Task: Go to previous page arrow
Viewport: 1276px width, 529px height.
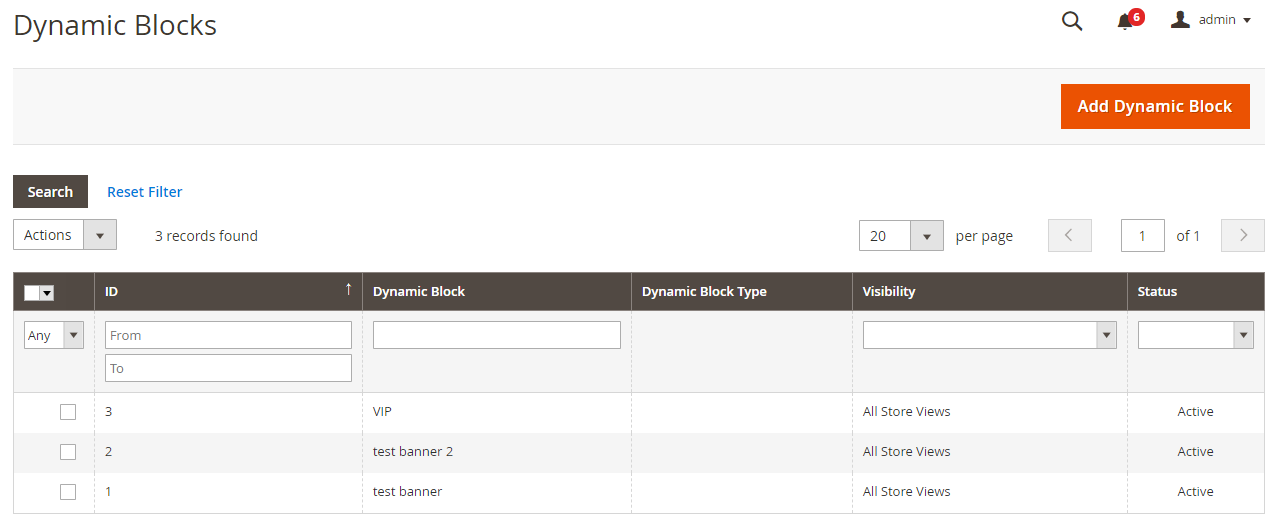Action: click(1069, 235)
